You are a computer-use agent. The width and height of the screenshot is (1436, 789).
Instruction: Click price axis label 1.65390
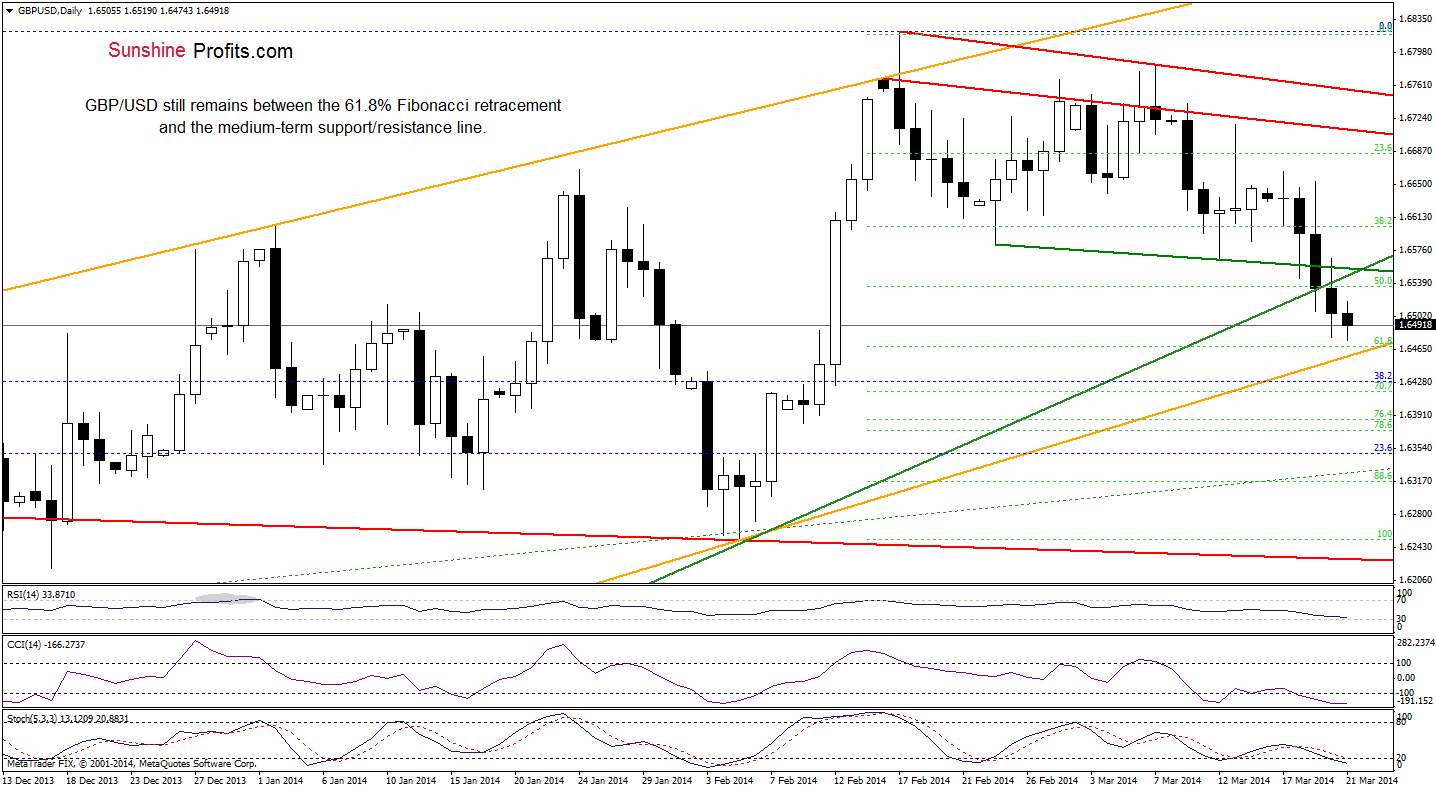[1416, 283]
